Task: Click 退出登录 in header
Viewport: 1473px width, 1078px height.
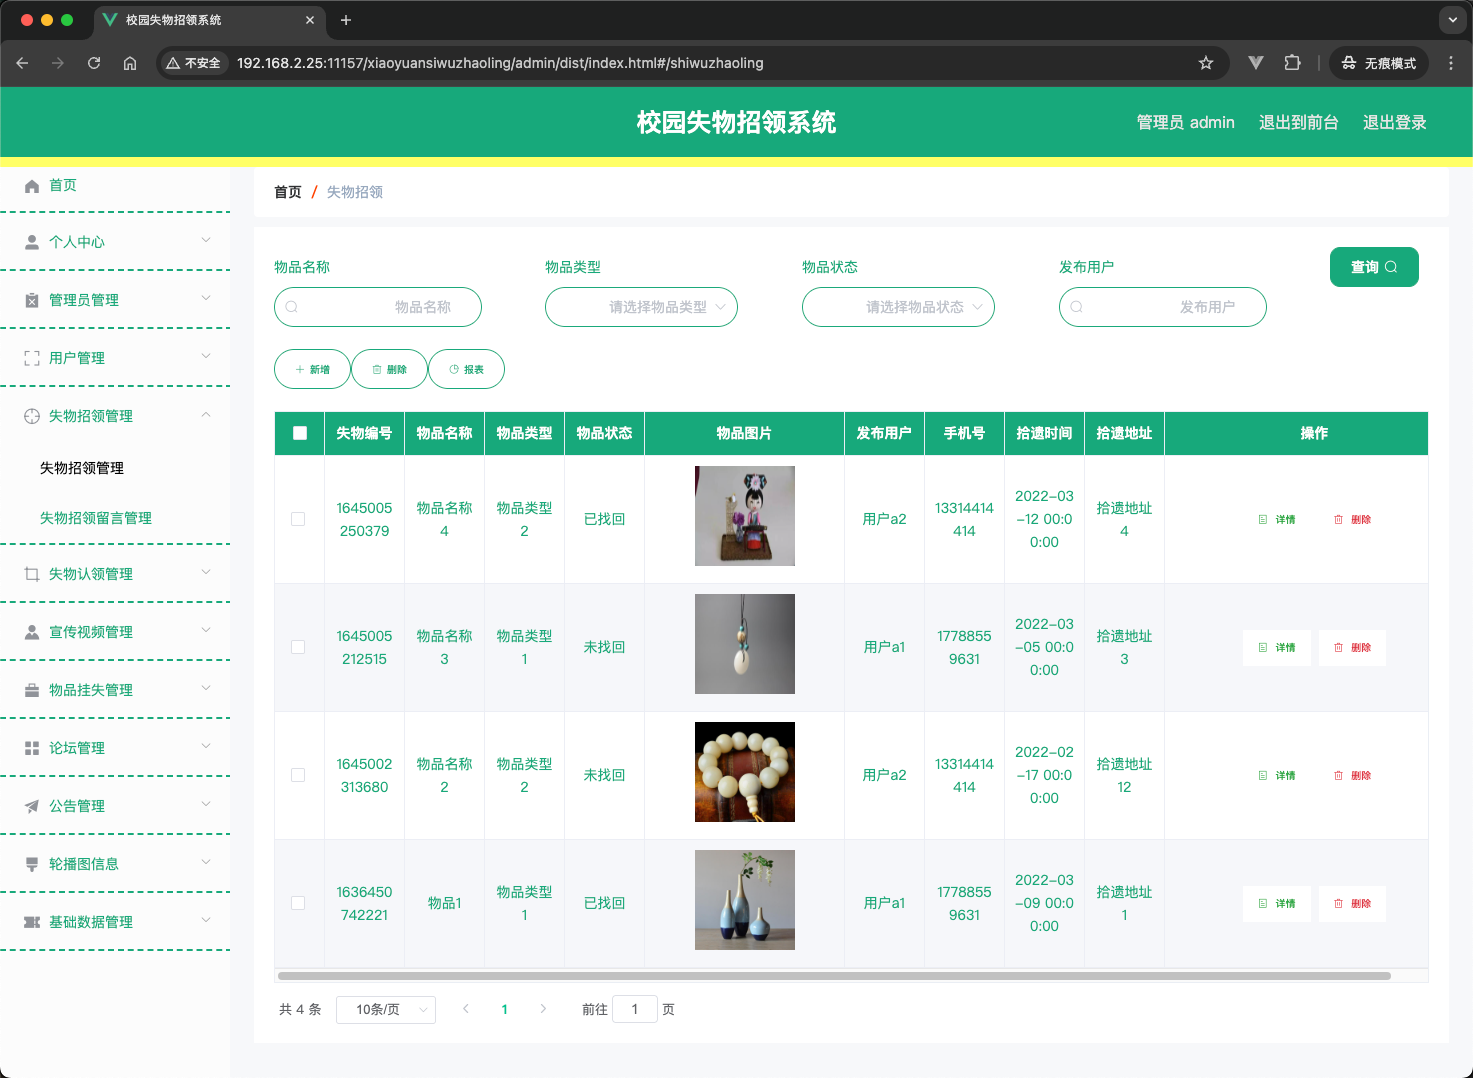Action: [1394, 122]
